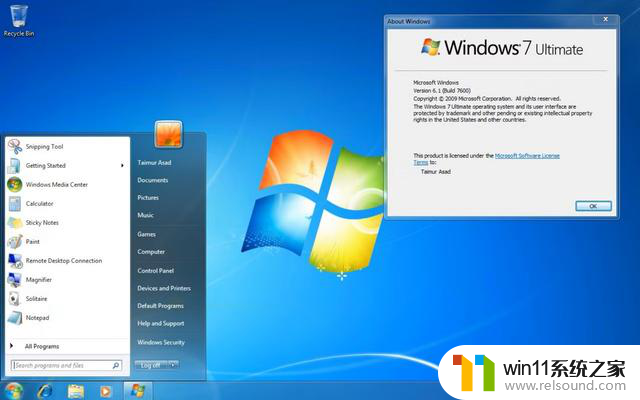The height and width of the screenshot is (400, 640).
Task: Click the Sticky Notes label
Action: (x=42, y=223)
